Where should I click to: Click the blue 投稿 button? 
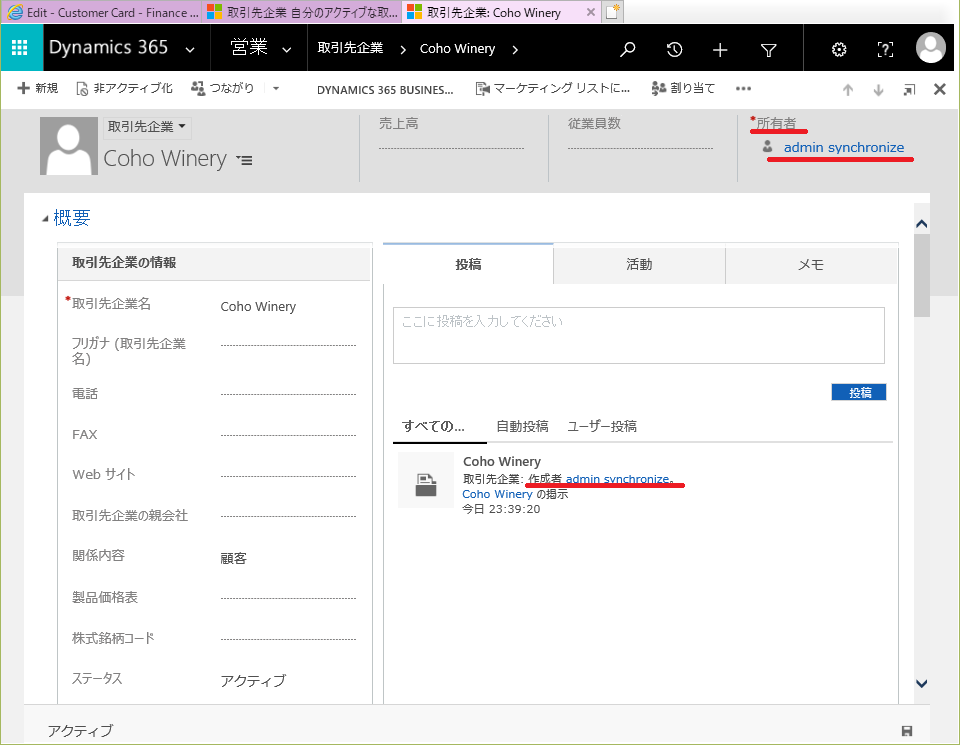pos(859,392)
